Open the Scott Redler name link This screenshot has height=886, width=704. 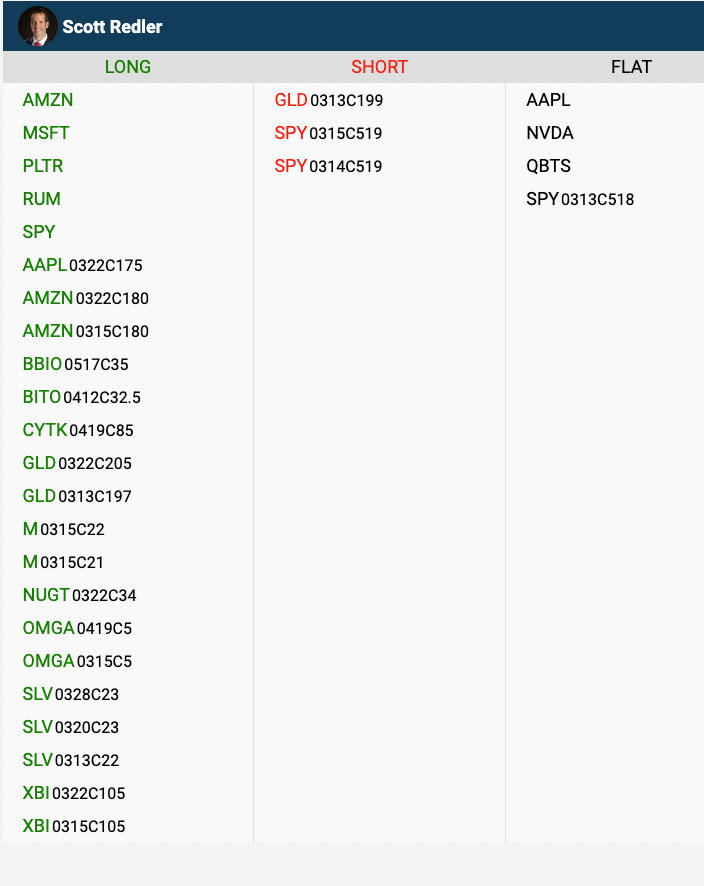pyautogui.click(x=112, y=27)
